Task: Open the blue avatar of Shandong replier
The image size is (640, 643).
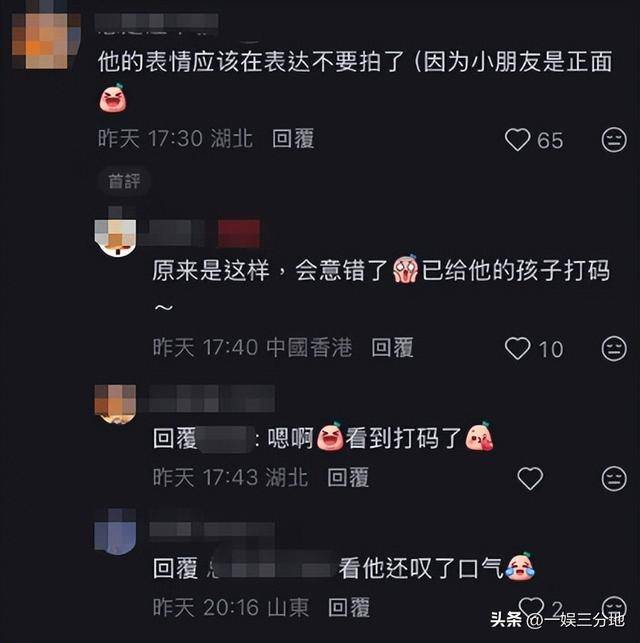Action: click(x=115, y=533)
